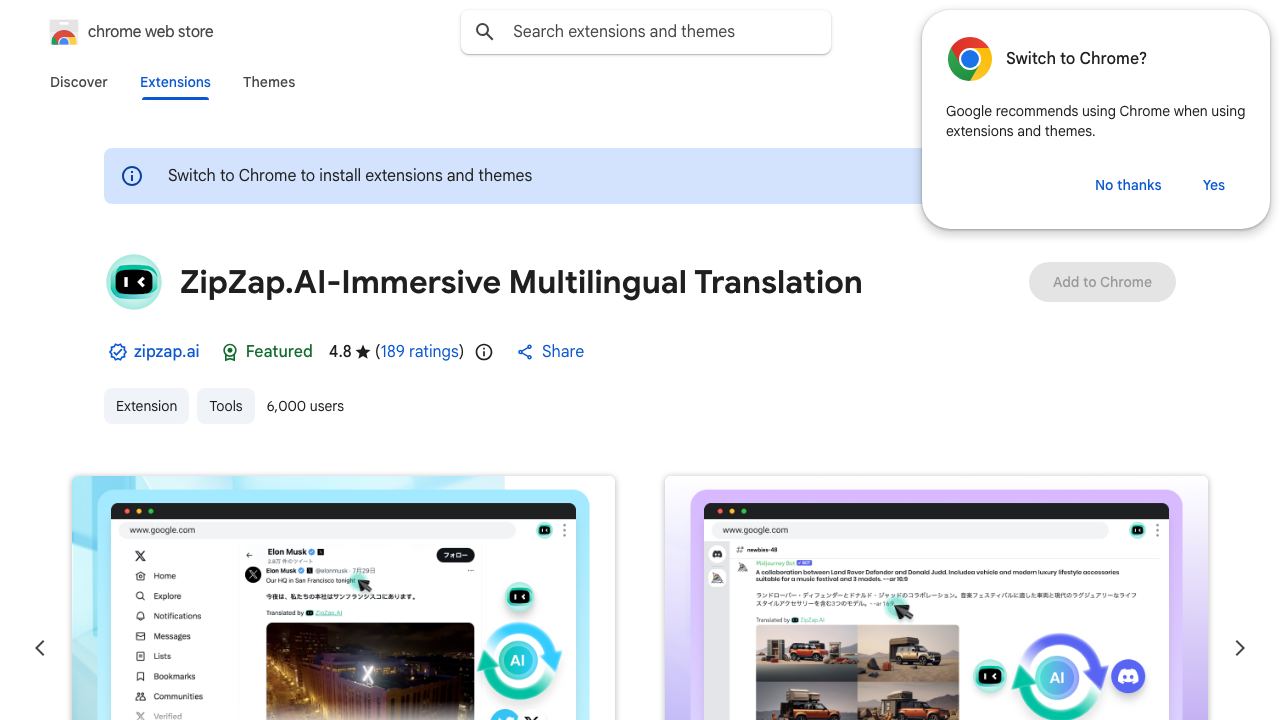Open the second screenshot showing Discord translation
Screen dimensions: 1280x720
click(x=936, y=598)
